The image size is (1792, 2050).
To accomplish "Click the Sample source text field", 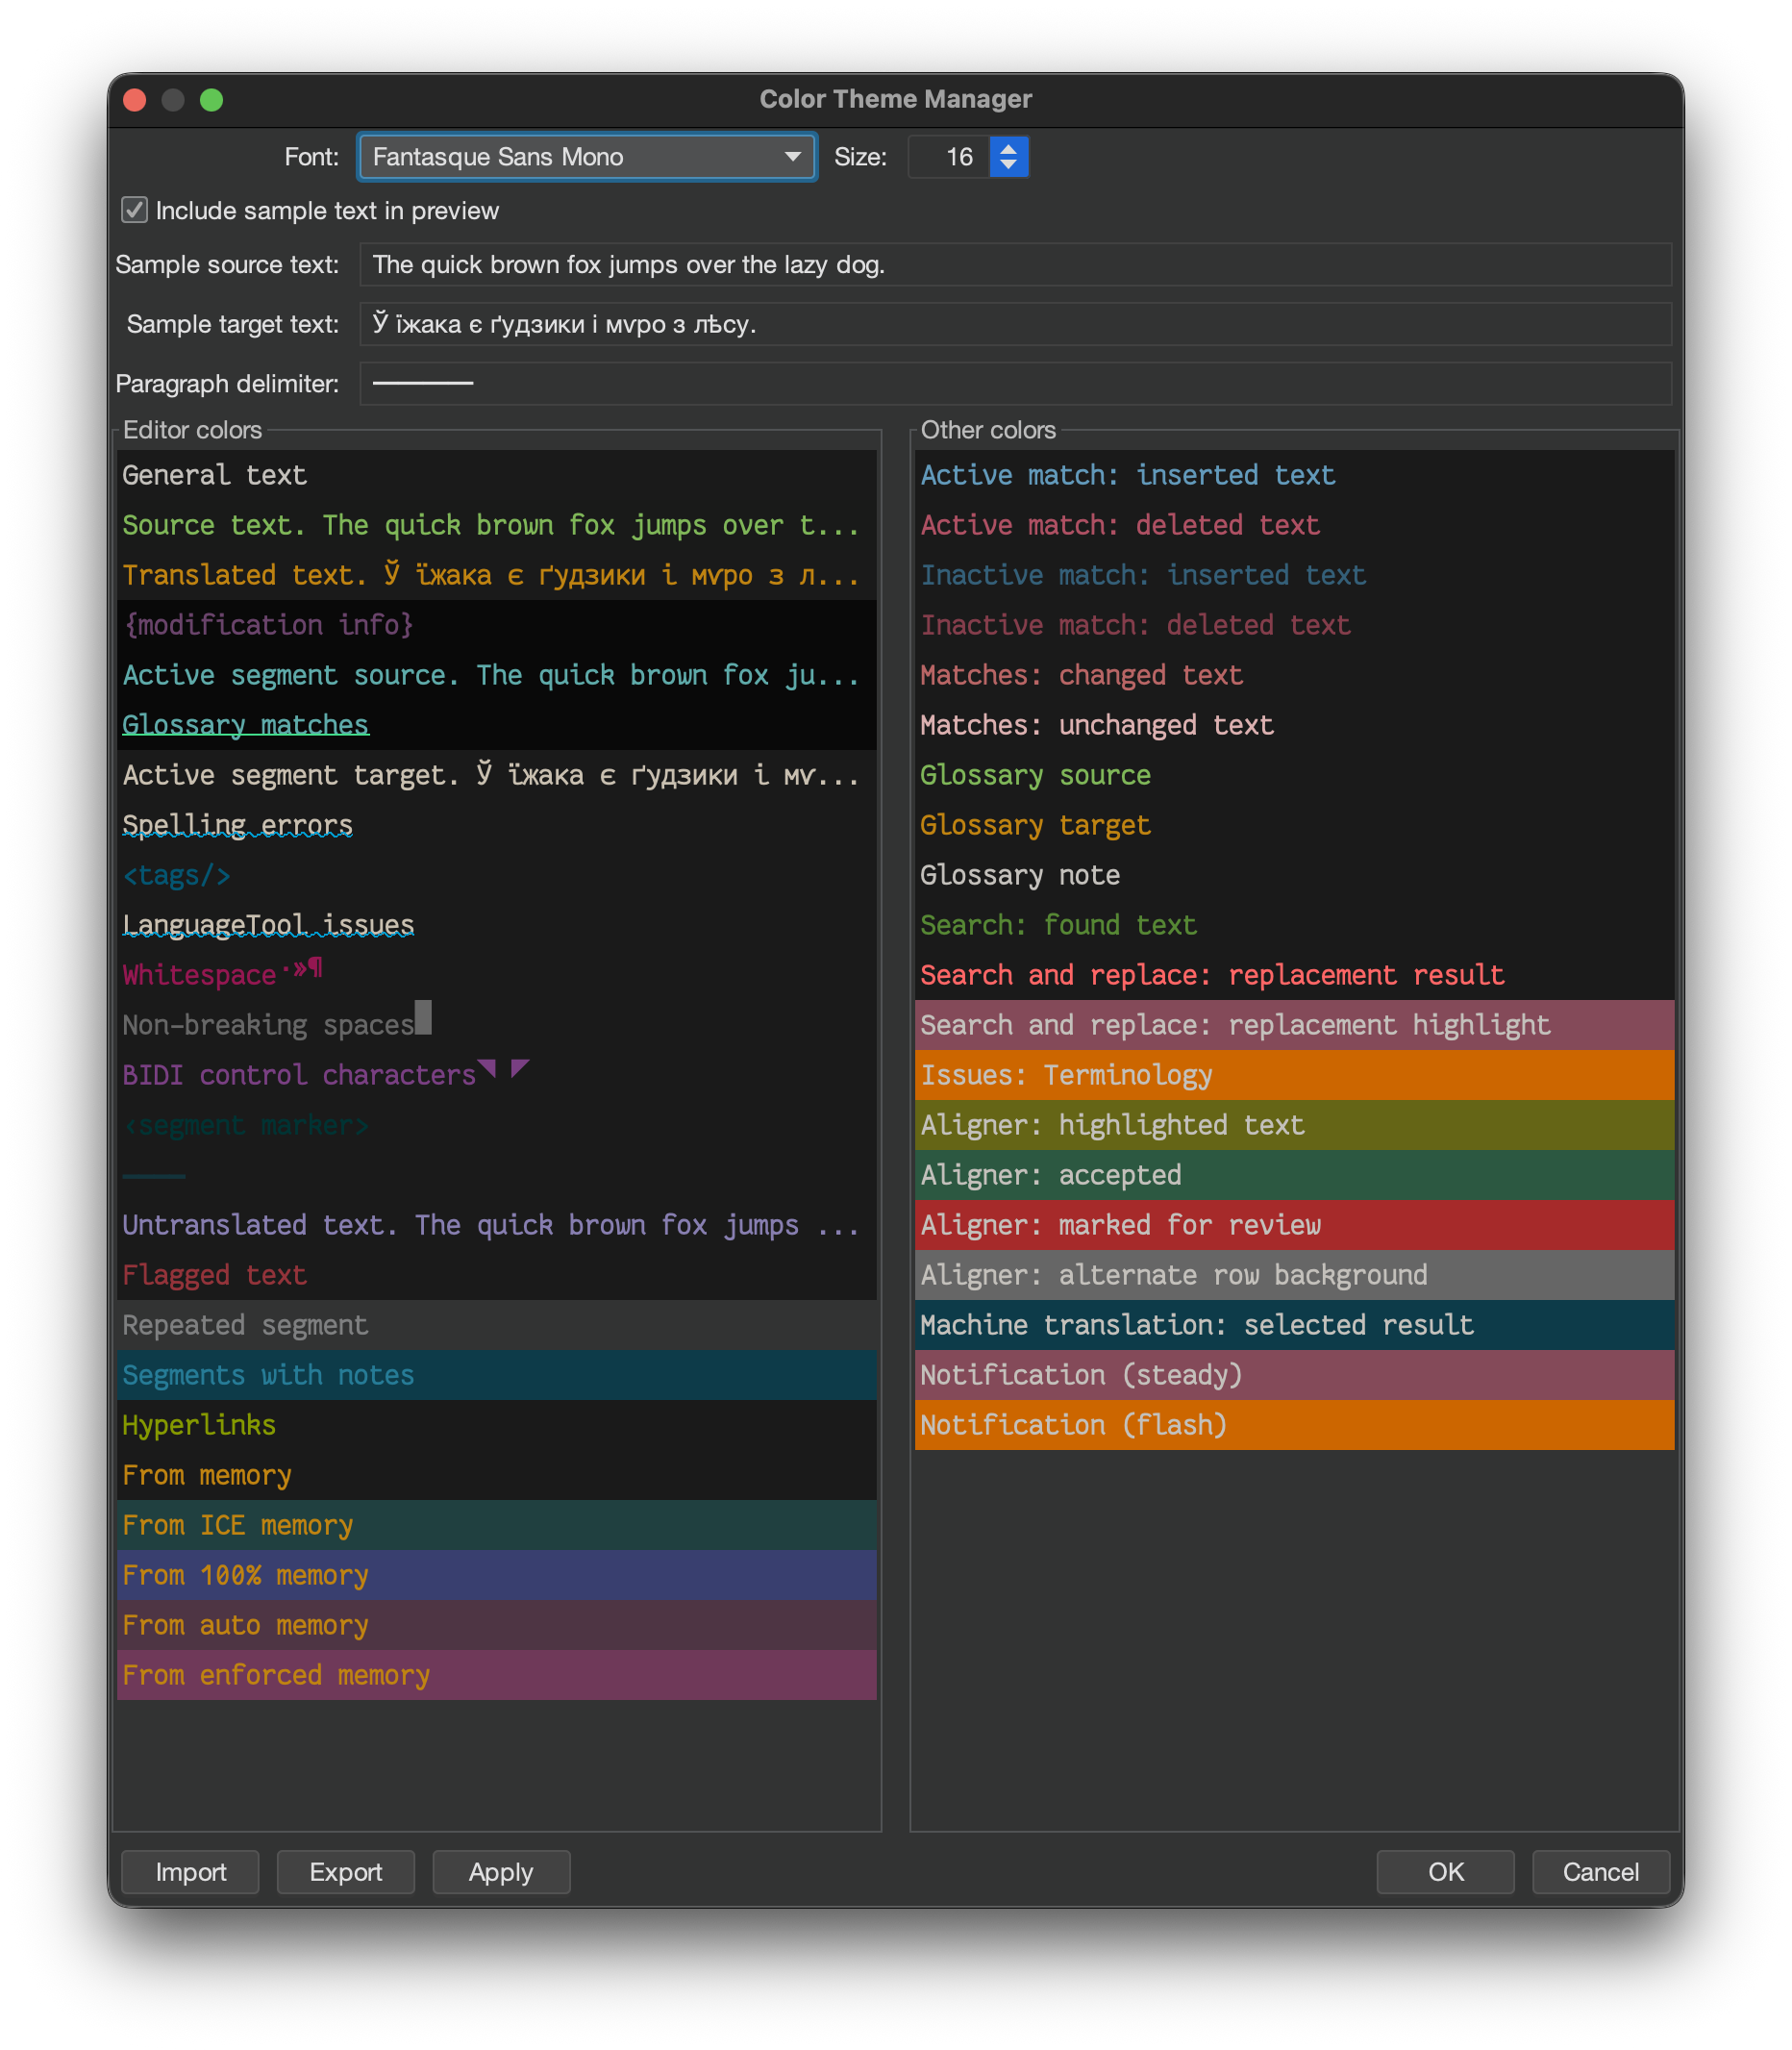I will [x=1014, y=265].
